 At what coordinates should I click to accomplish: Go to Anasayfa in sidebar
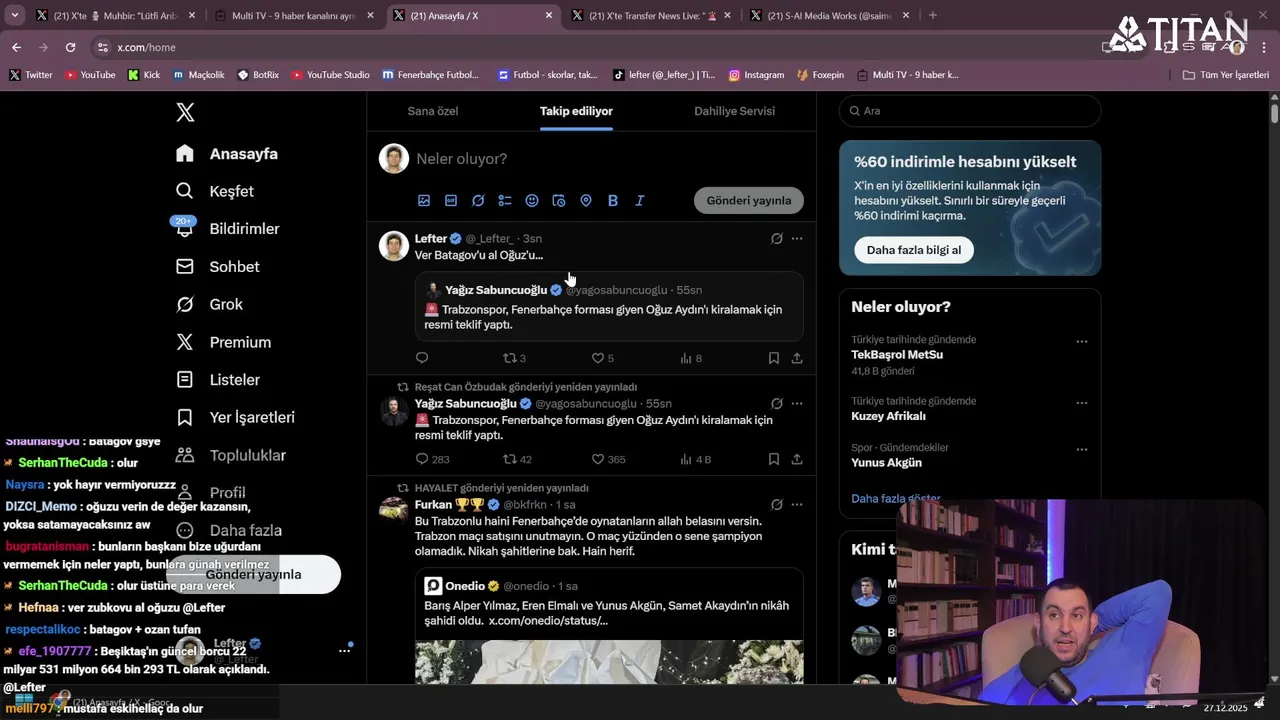click(227, 153)
